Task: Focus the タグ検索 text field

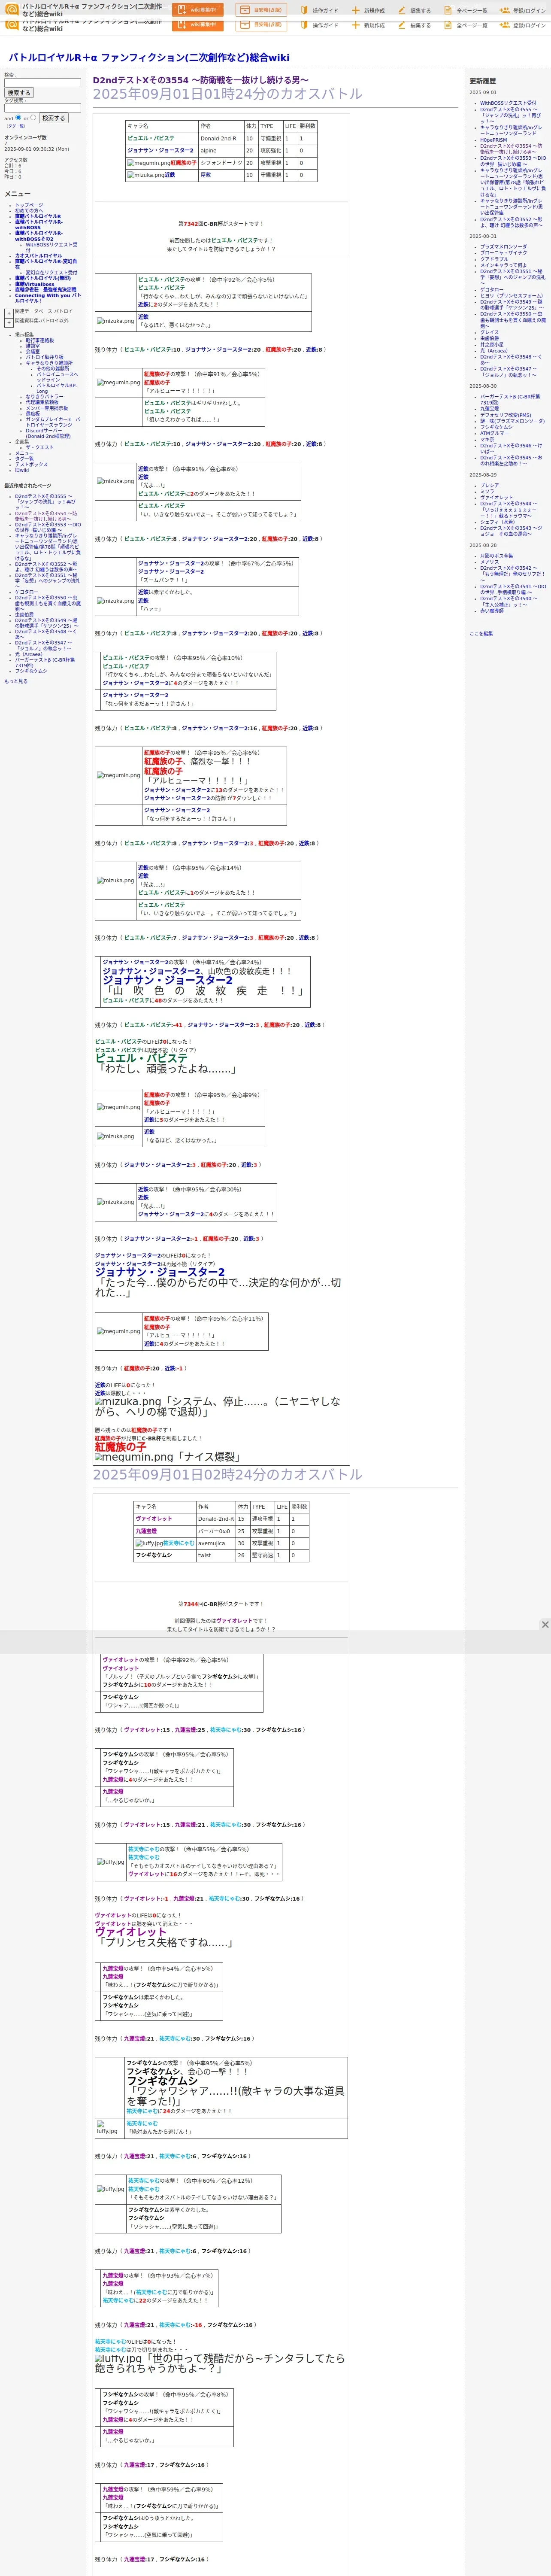Action: 42,108
